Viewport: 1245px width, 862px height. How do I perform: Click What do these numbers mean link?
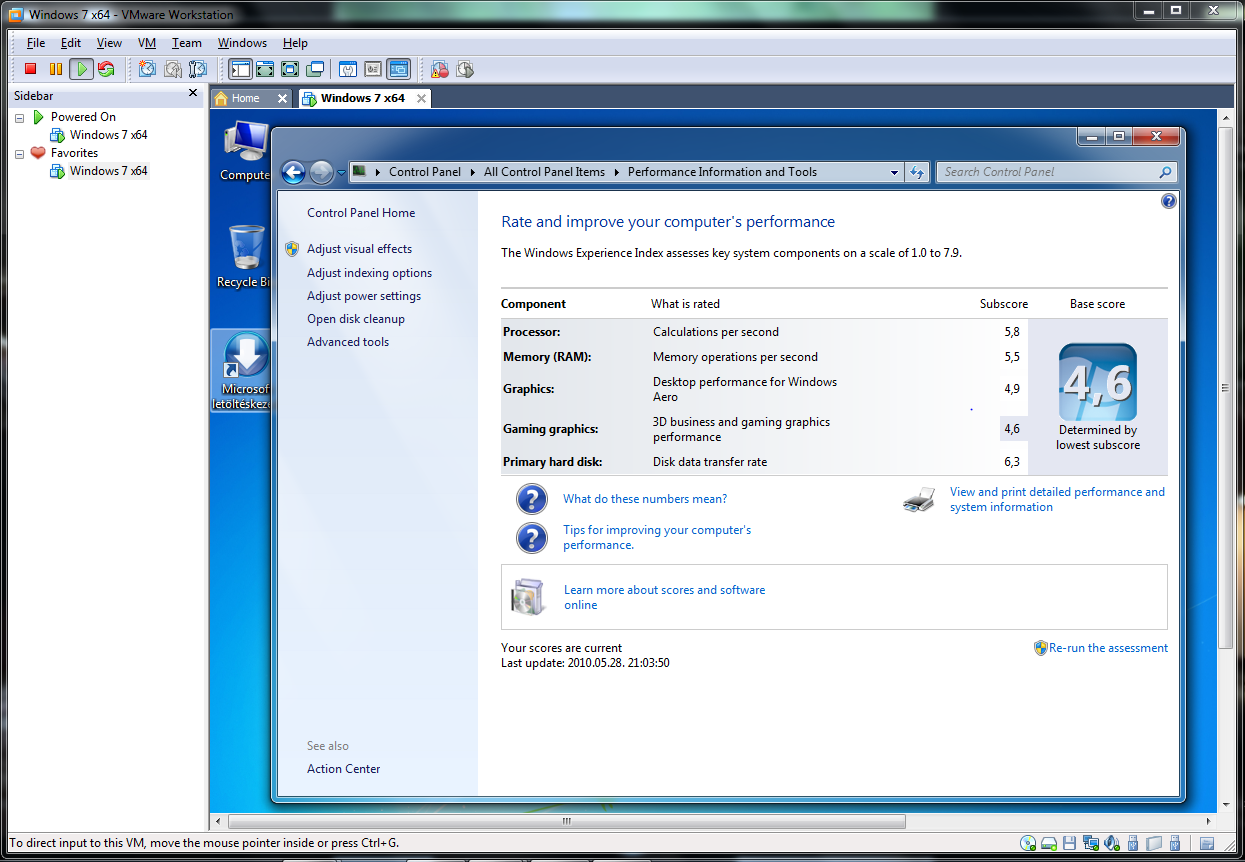click(645, 499)
